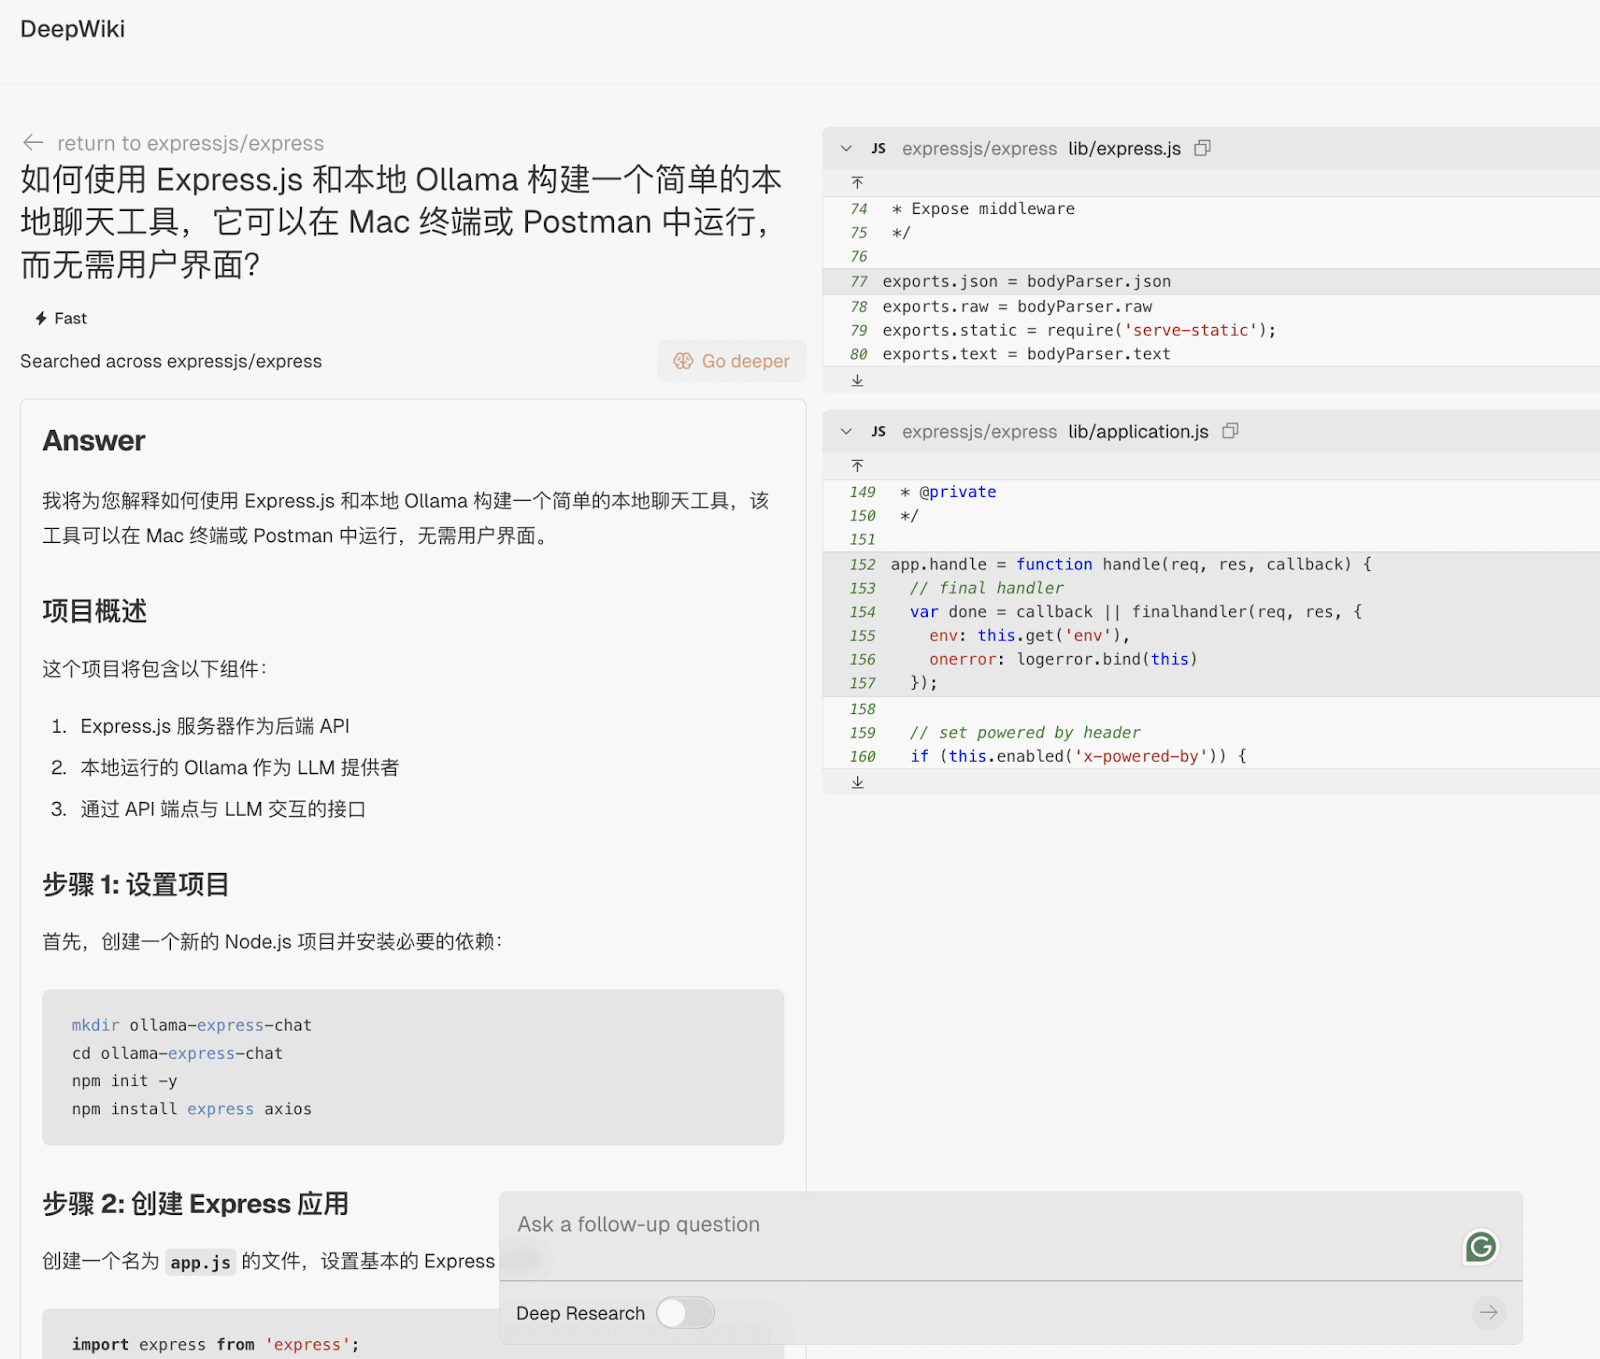This screenshot has height=1359, width=1600.
Task: Click list item 本地运行的 Ollama 作为 LLM 提供者
Action: pos(240,768)
